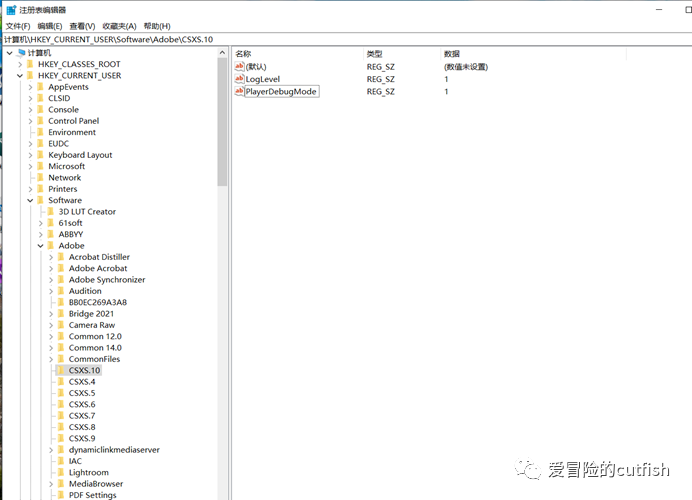This screenshot has width=692, height=500.
Task: Click the ABBYY folder icon
Action: tap(51, 234)
